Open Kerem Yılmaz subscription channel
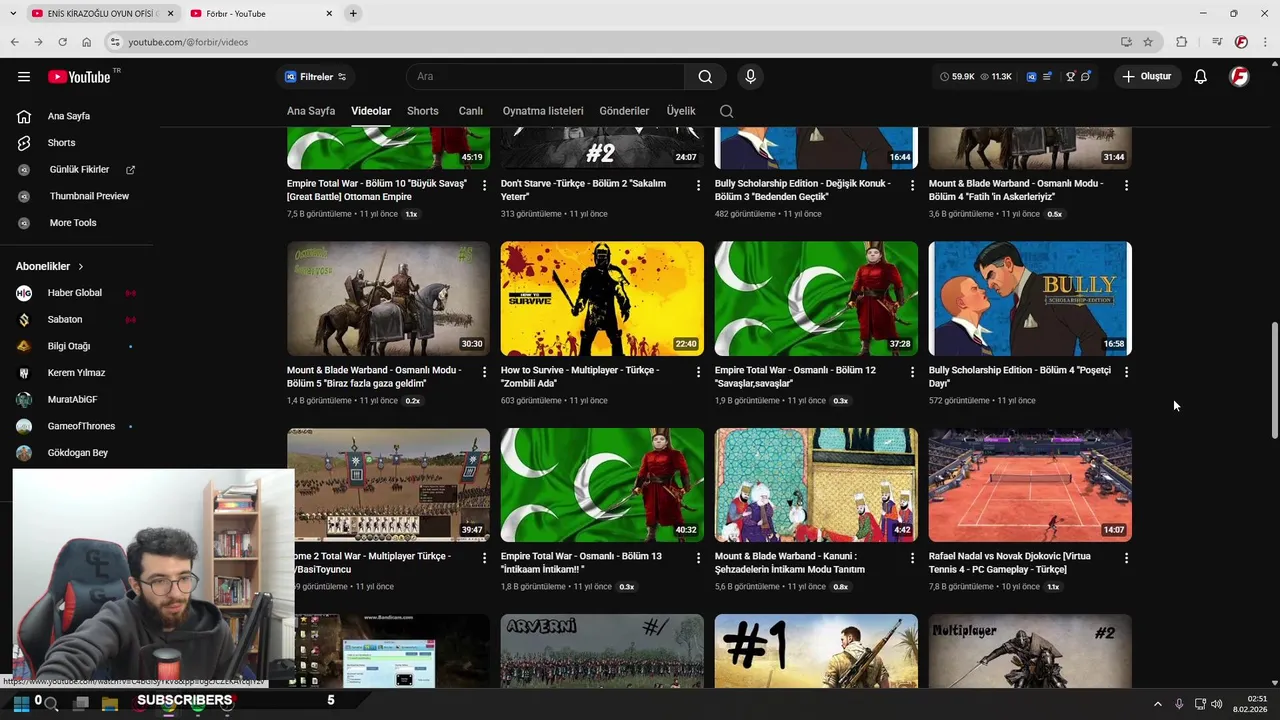1280x720 pixels. [x=78, y=373]
